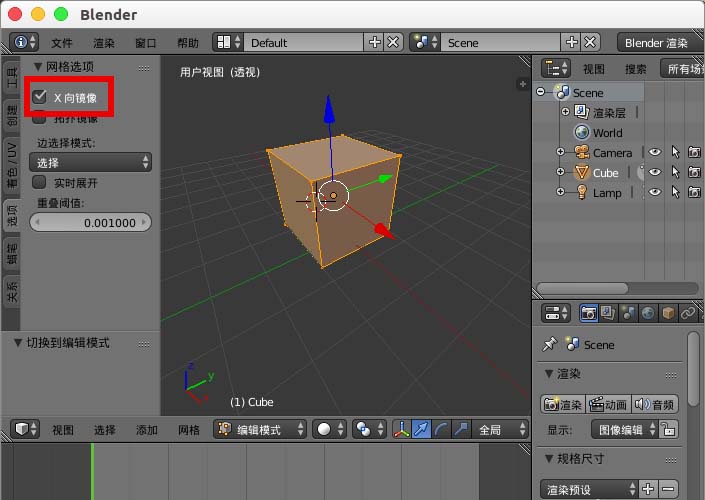Toggle Camera restrict-render camera icon
This screenshot has width=705, height=500.
tap(694, 153)
